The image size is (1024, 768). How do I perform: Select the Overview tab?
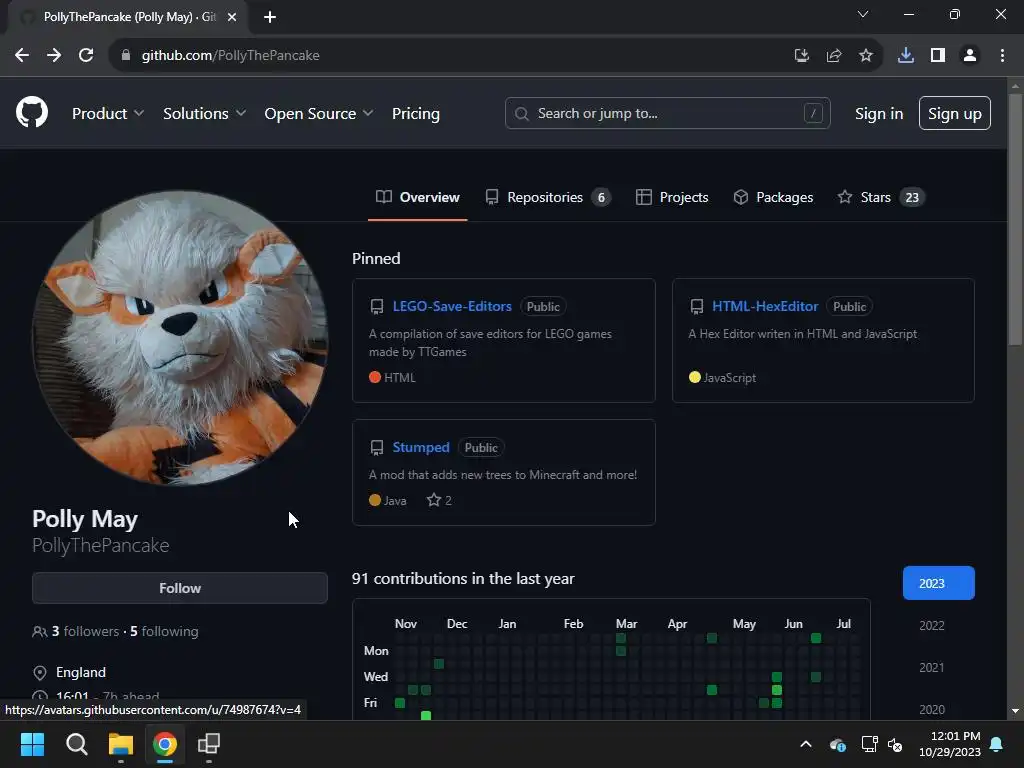(x=418, y=197)
